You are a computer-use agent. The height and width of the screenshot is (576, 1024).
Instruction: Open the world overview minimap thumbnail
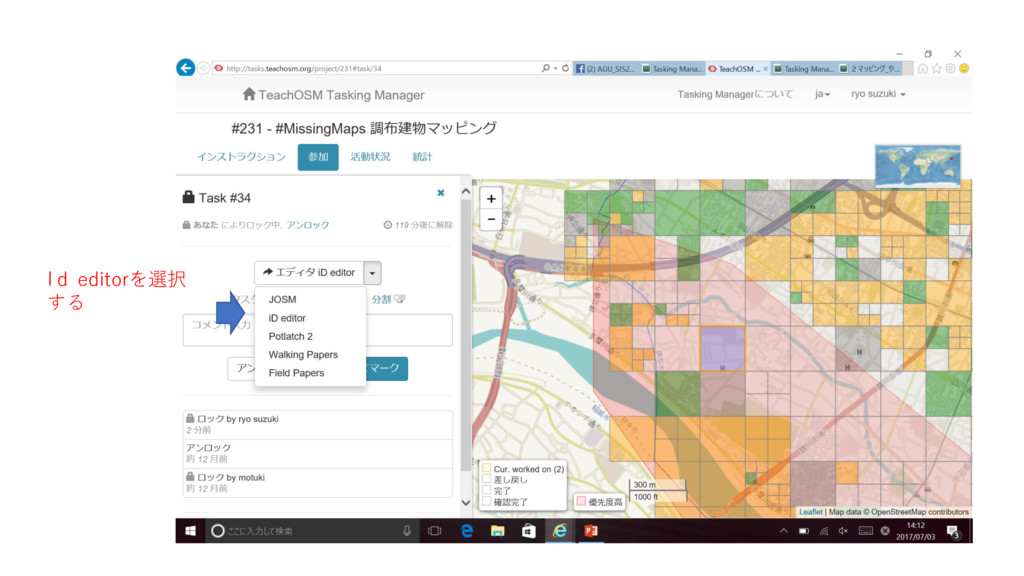[917, 165]
